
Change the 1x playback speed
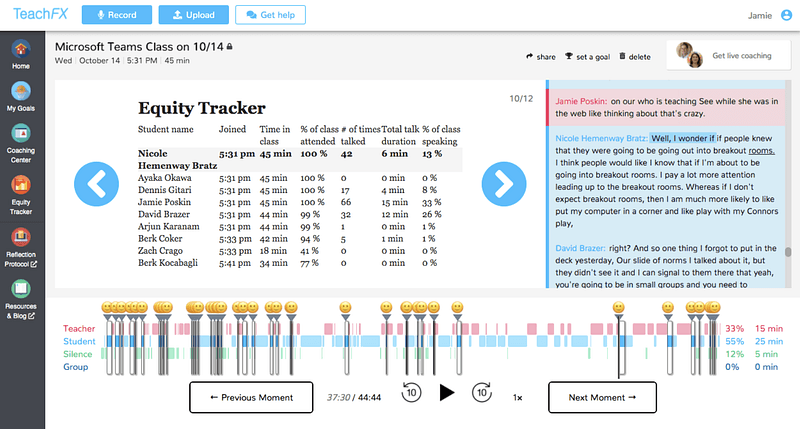(517, 397)
